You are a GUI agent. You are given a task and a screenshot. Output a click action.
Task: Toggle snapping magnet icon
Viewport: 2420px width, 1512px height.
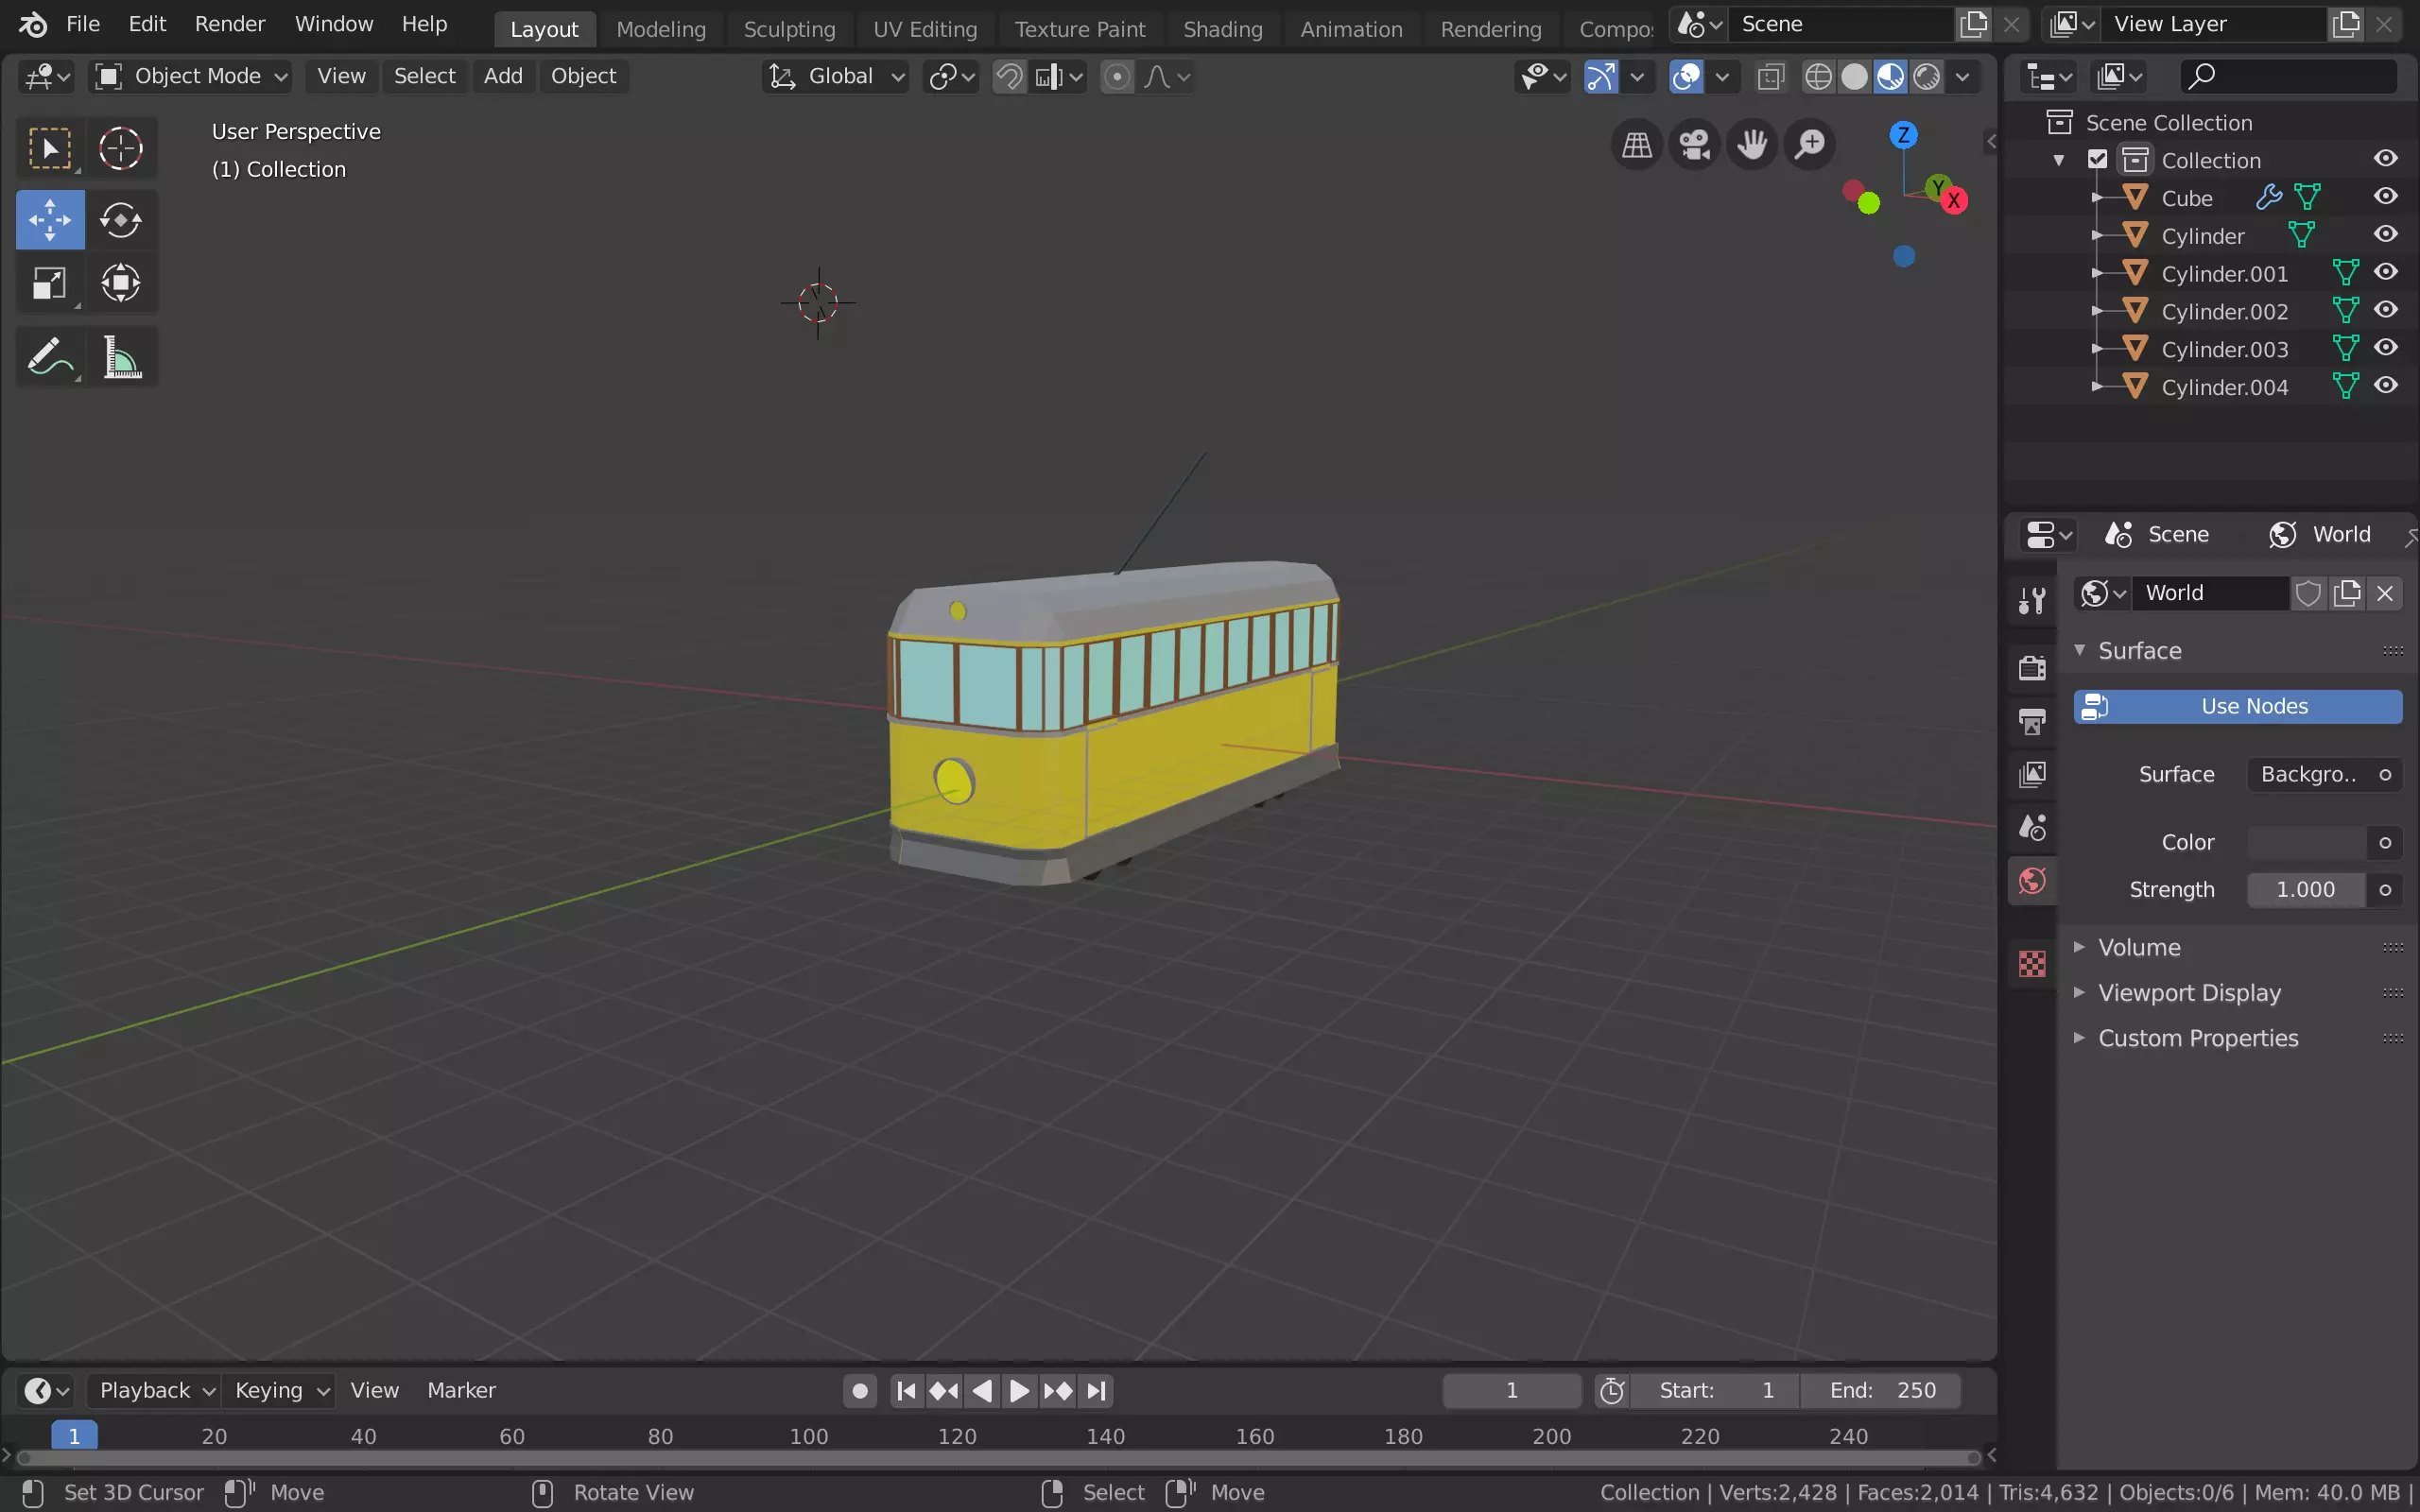[1009, 77]
